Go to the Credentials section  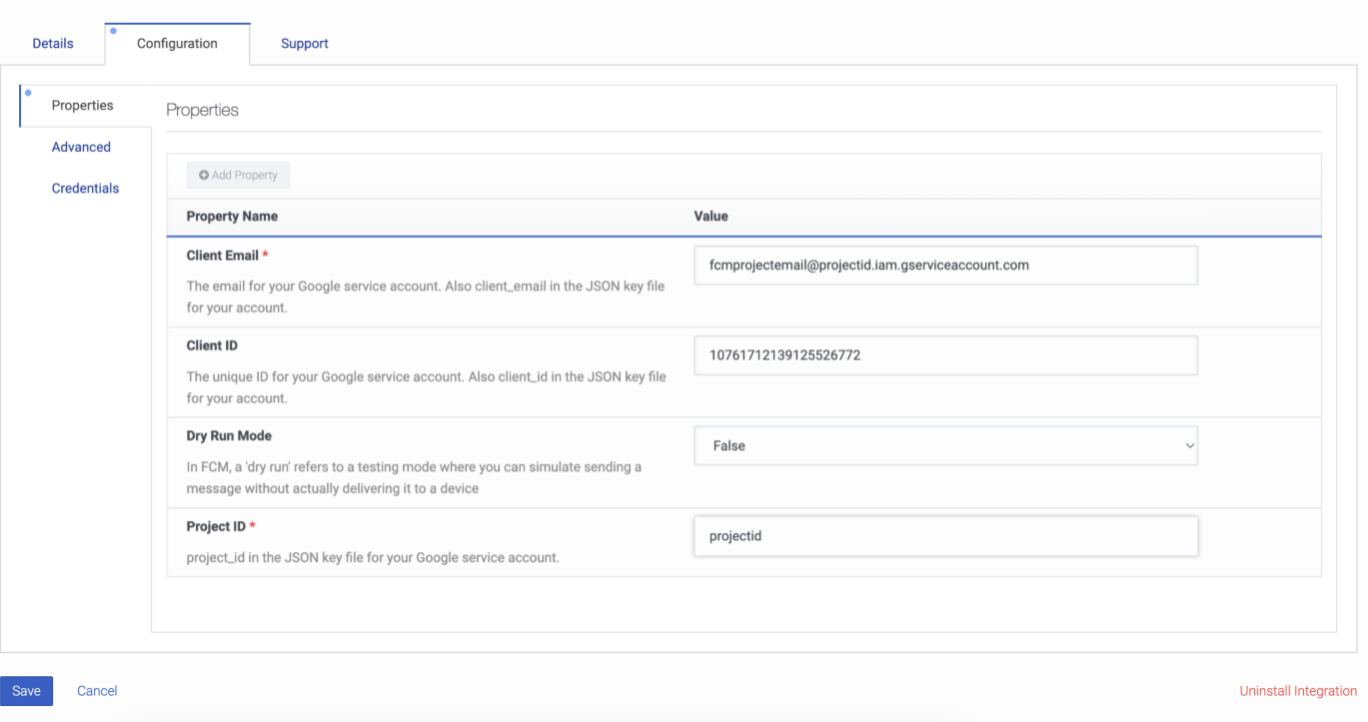(85, 188)
